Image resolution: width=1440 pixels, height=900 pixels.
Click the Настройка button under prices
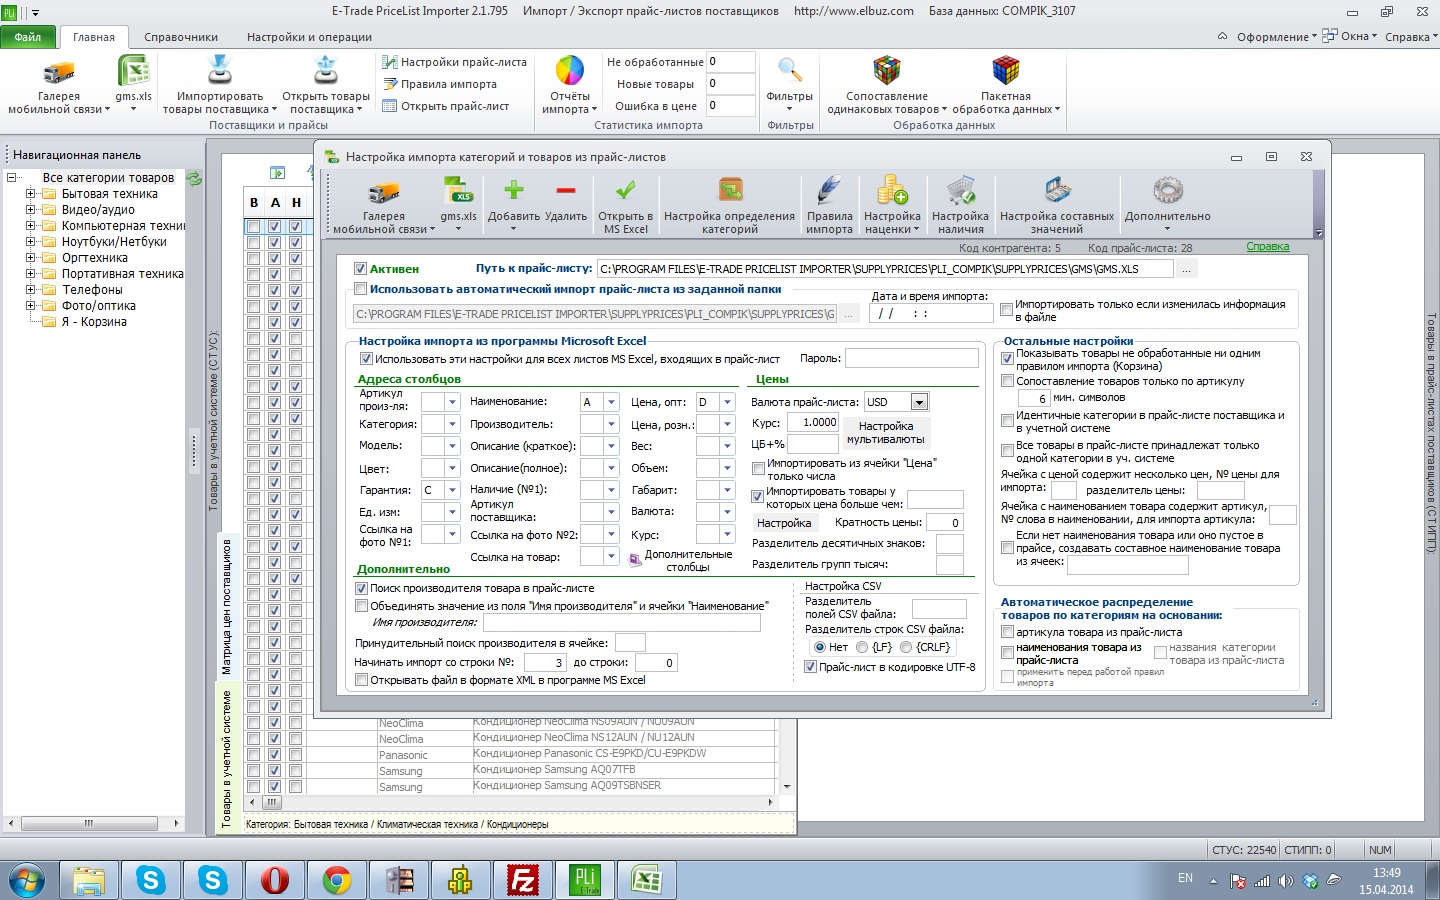(x=784, y=523)
